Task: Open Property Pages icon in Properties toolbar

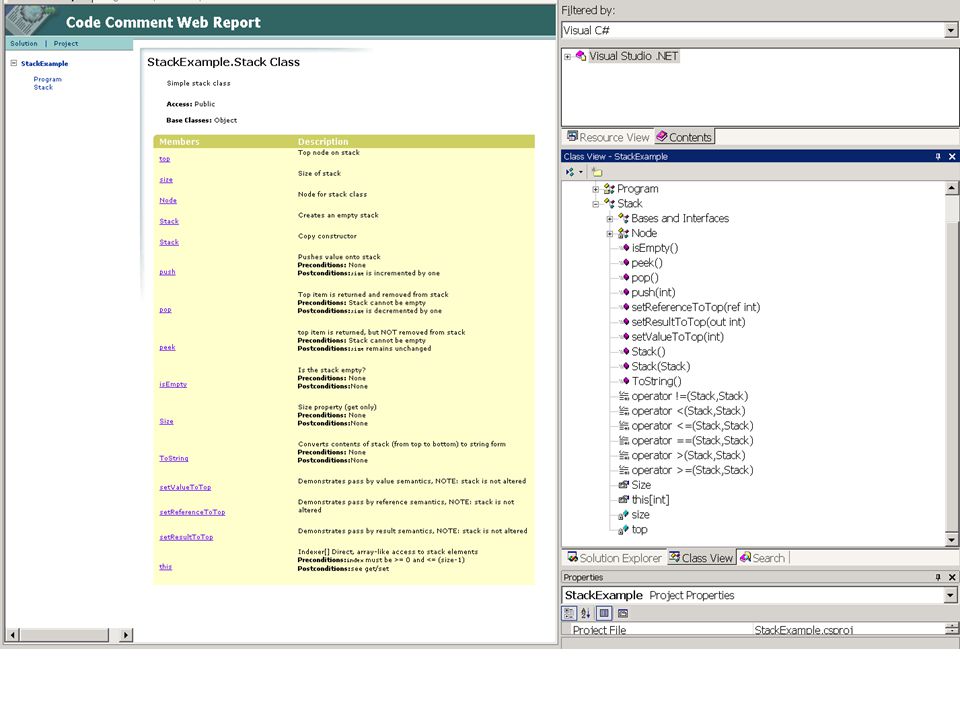Action: tap(623, 613)
